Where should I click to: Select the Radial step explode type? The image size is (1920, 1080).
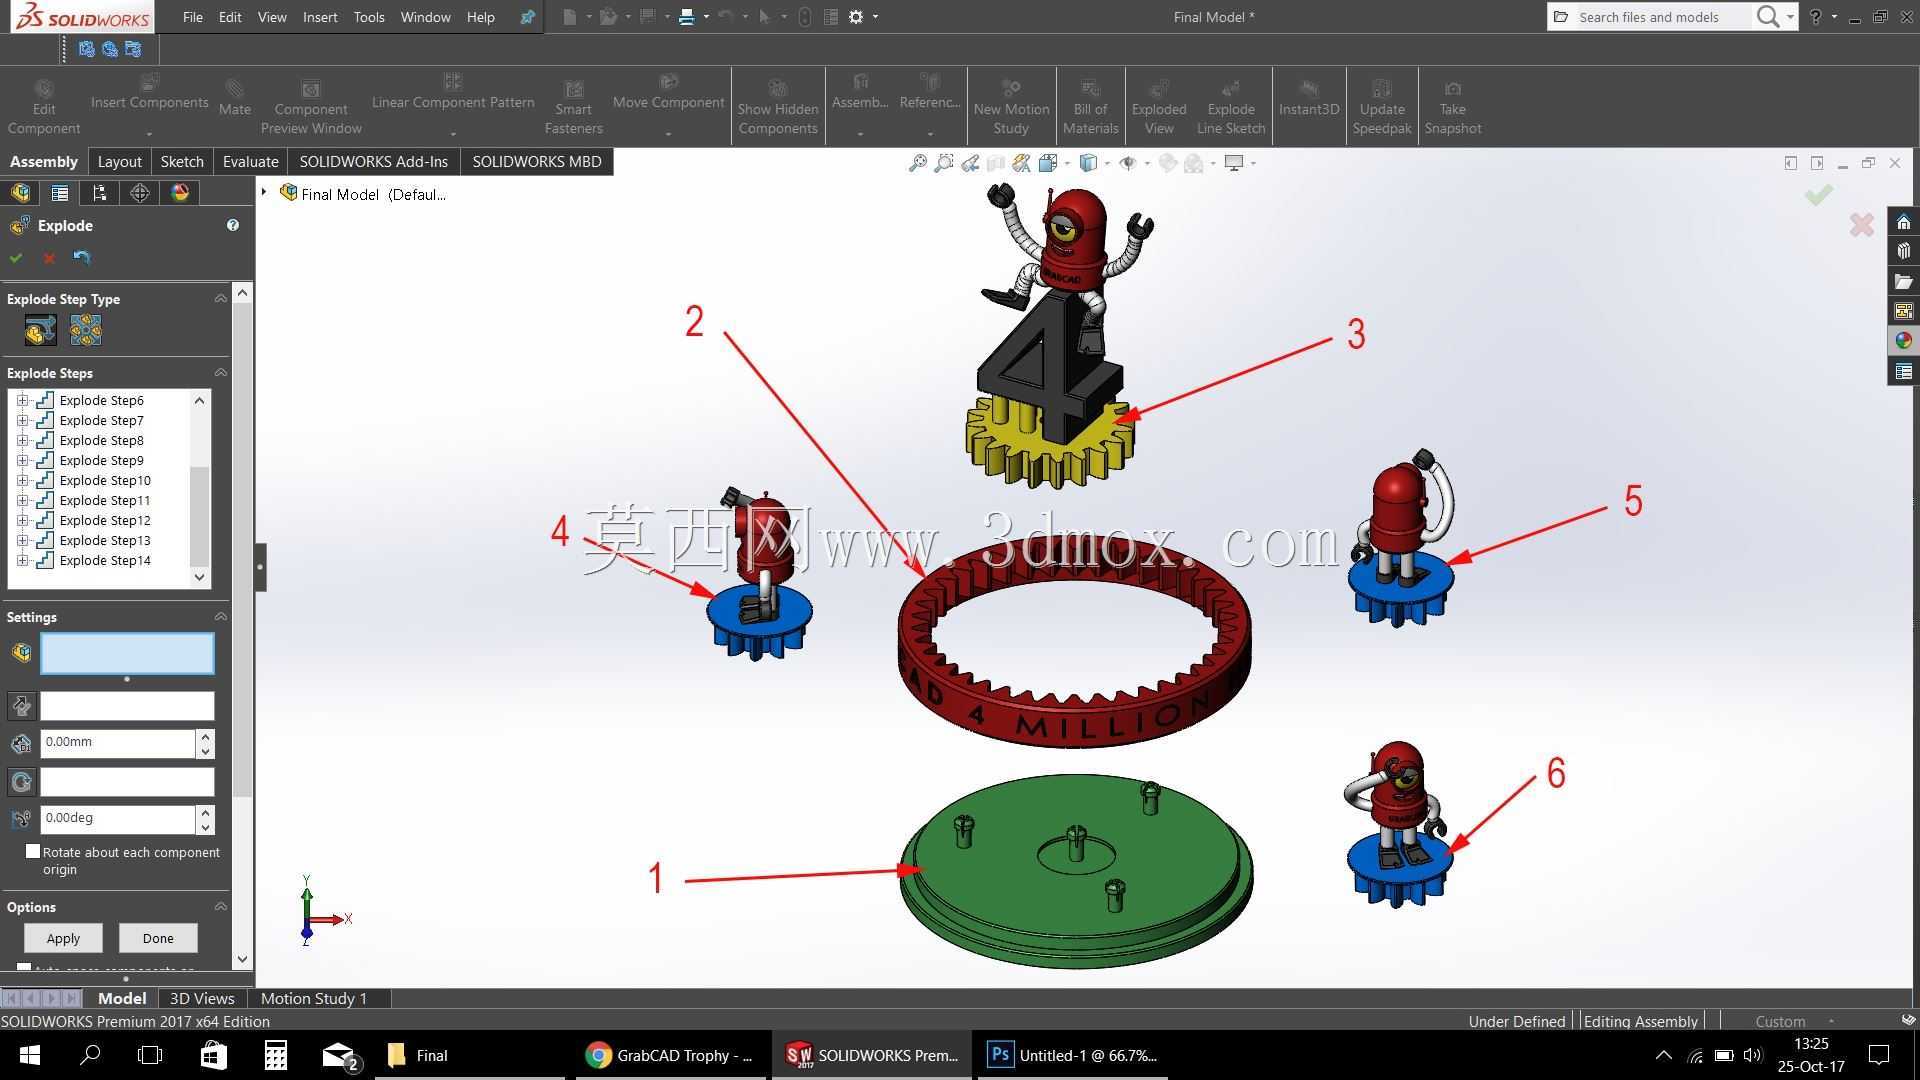click(86, 330)
